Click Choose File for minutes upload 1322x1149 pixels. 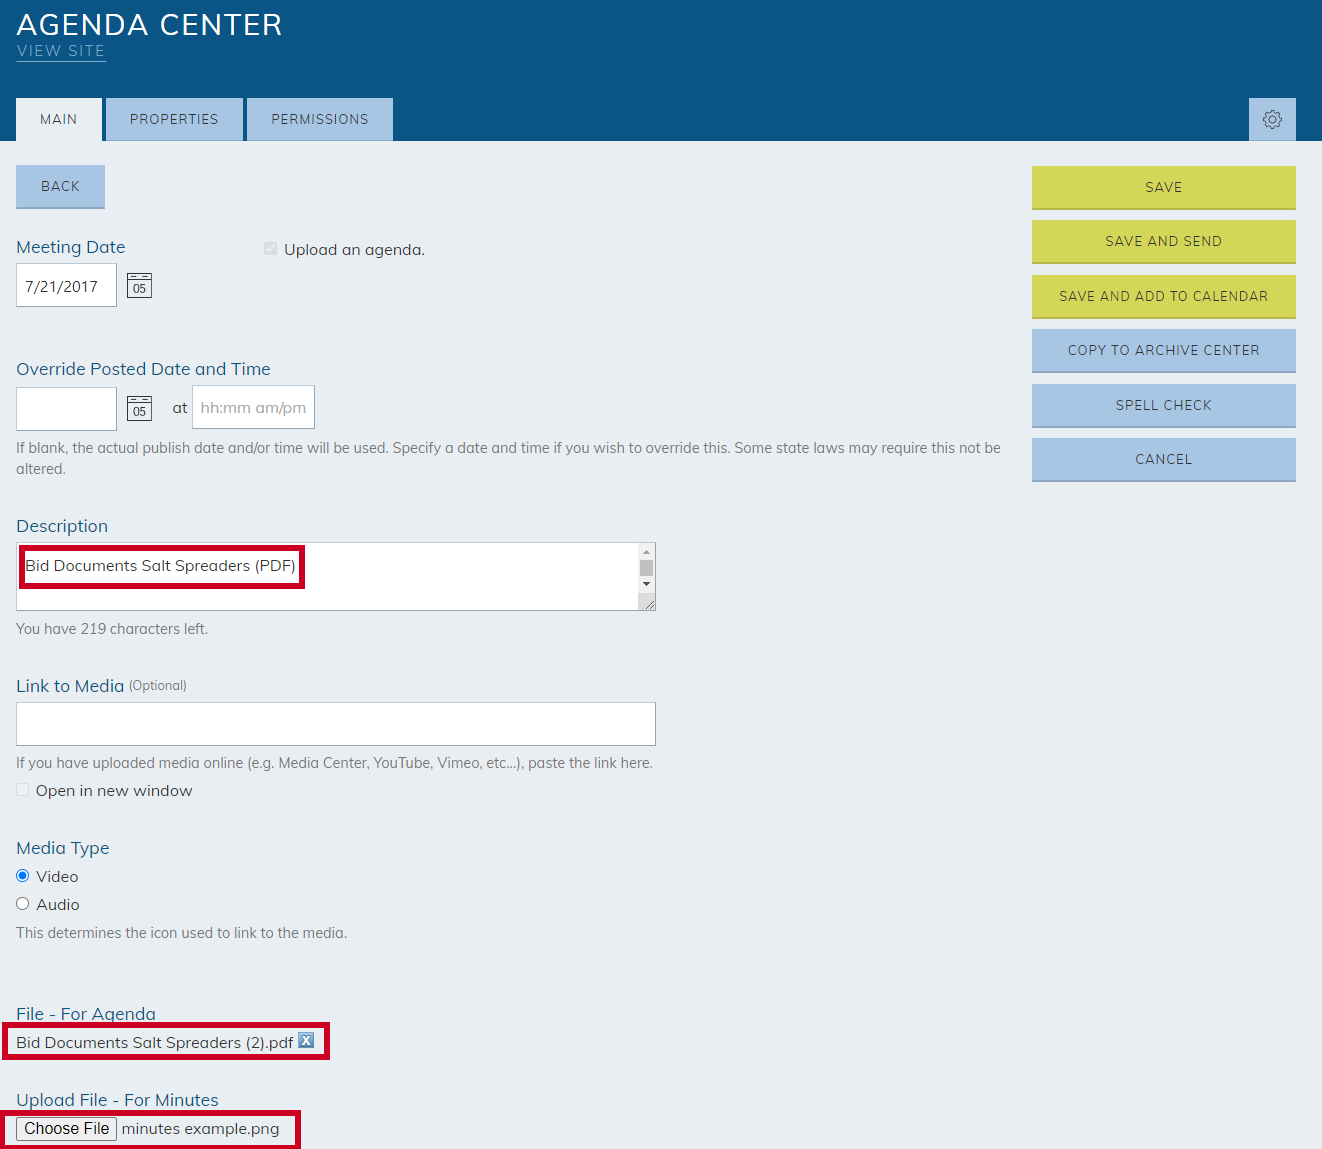pyautogui.click(x=67, y=1129)
